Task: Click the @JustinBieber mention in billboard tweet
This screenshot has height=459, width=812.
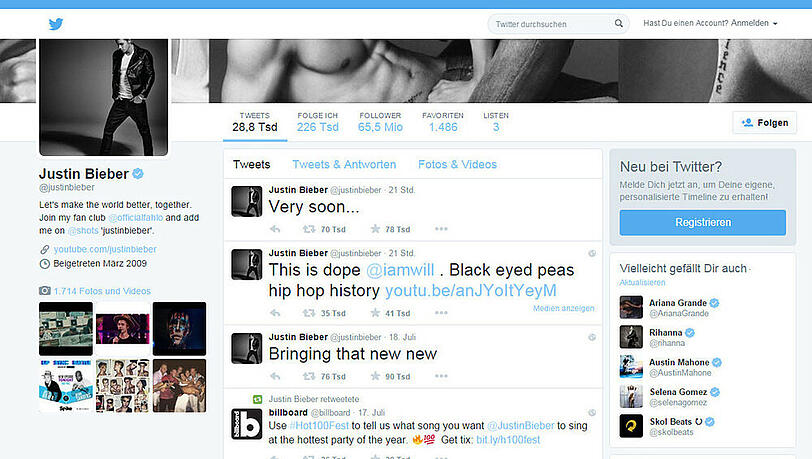Action: 520,425
